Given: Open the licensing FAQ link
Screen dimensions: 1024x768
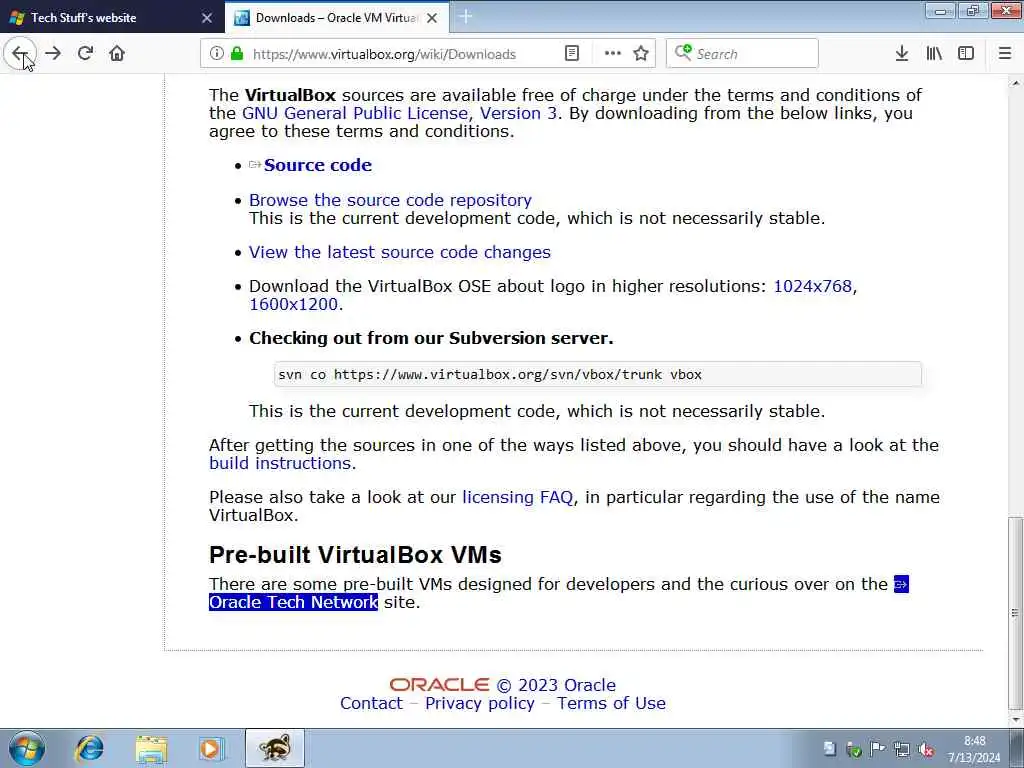Looking at the screenshot, I should [x=517, y=497].
